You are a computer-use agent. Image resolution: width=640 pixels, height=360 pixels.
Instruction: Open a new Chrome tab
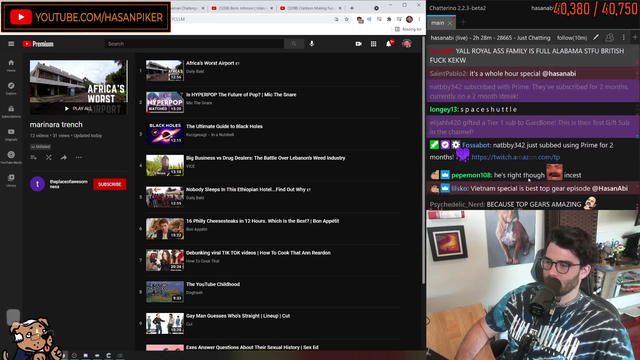point(352,8)
